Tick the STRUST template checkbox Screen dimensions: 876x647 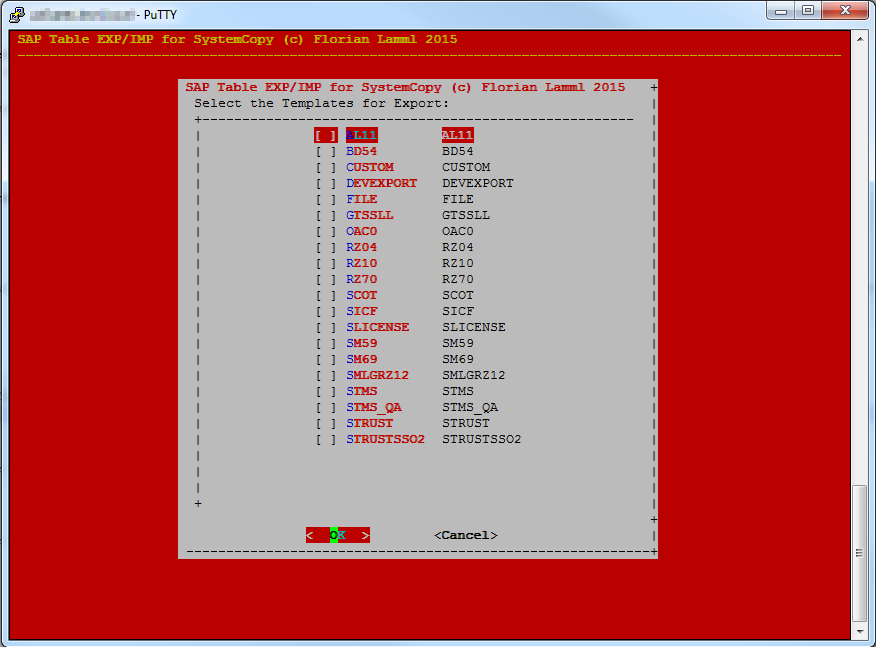pos(326,424)
